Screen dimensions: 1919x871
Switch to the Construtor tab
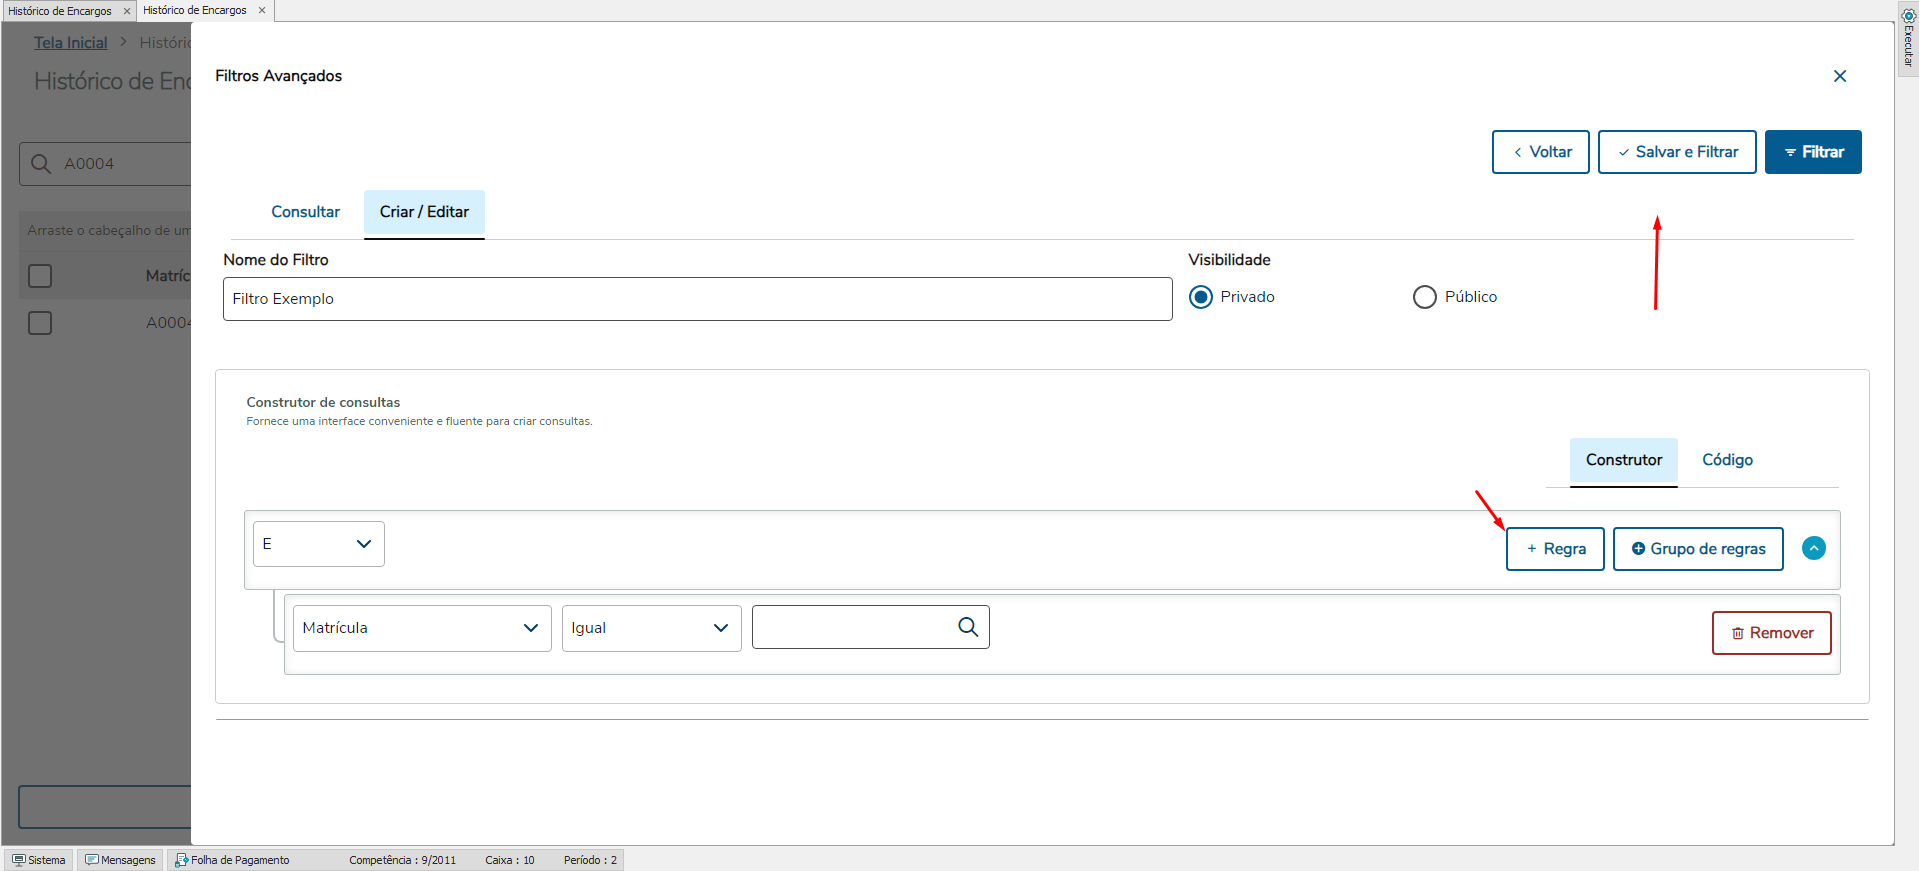click(1623, 460)
